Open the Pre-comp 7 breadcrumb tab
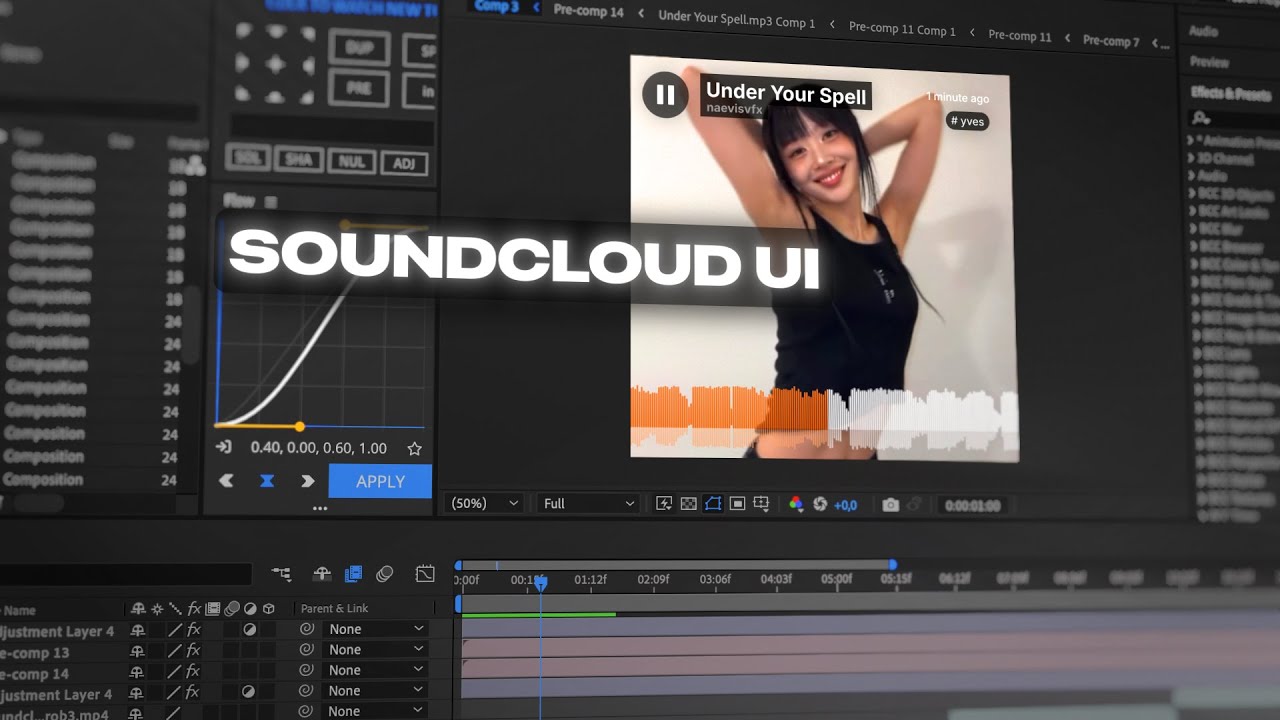Screen dimensions: 1280x720 [x=1111, y=41]
